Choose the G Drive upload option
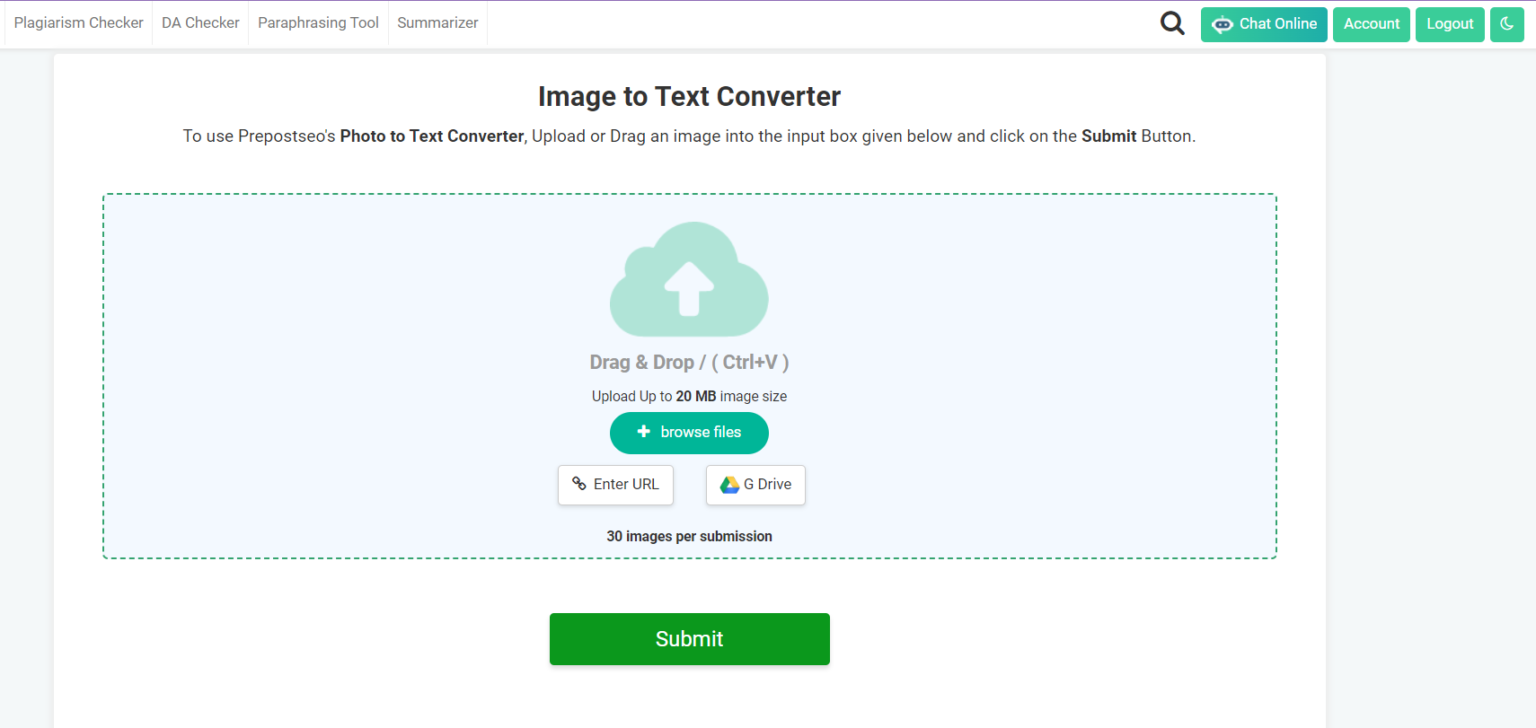The height and width of the screenshot is (728, 1536). pos(755,485)
